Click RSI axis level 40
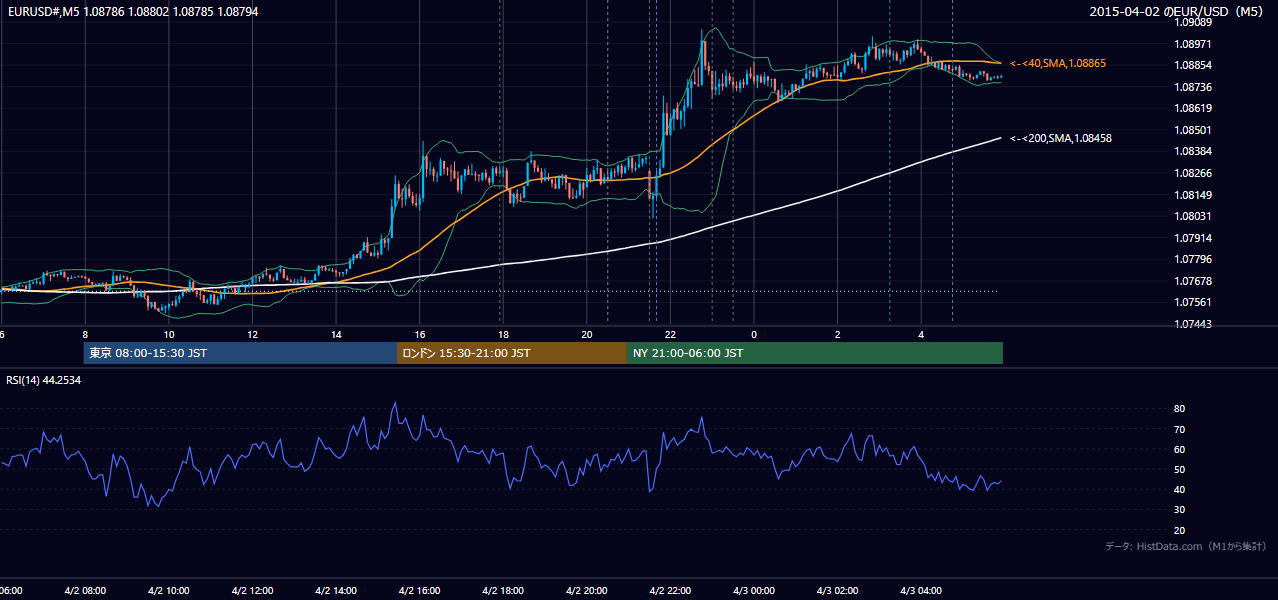 (x=1179, y=489)
